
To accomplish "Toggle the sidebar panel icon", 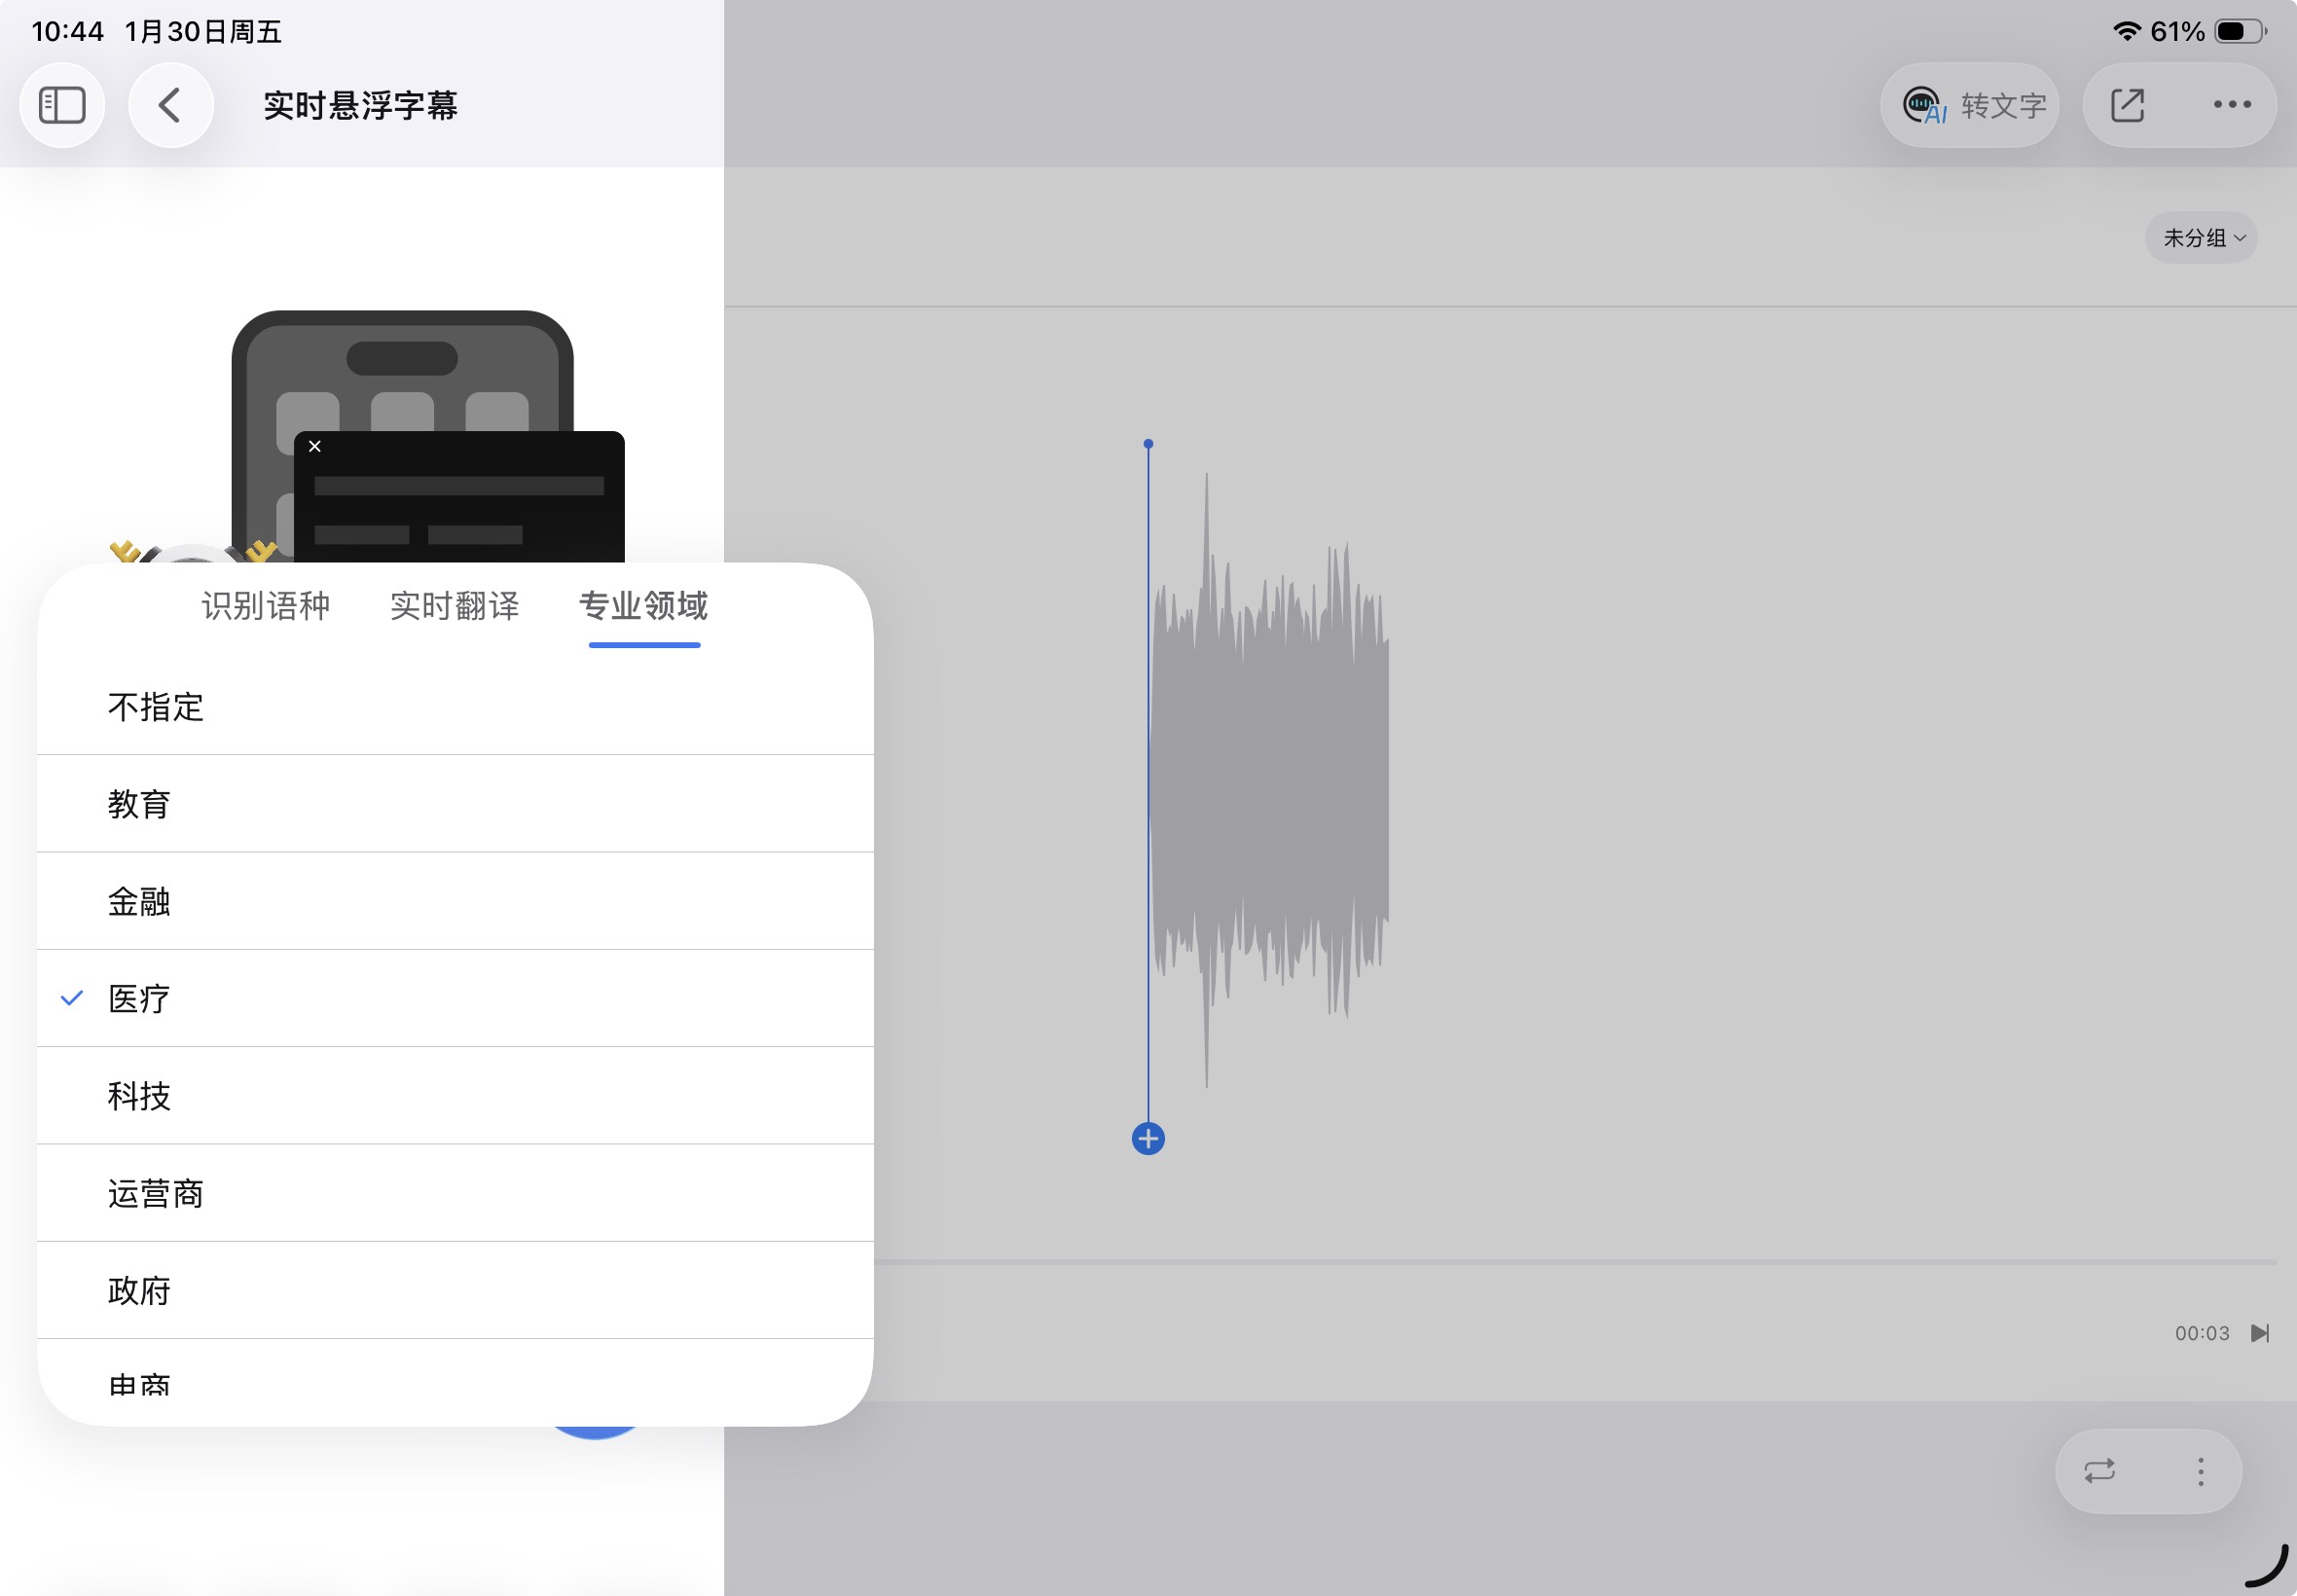I will [62, 105].
